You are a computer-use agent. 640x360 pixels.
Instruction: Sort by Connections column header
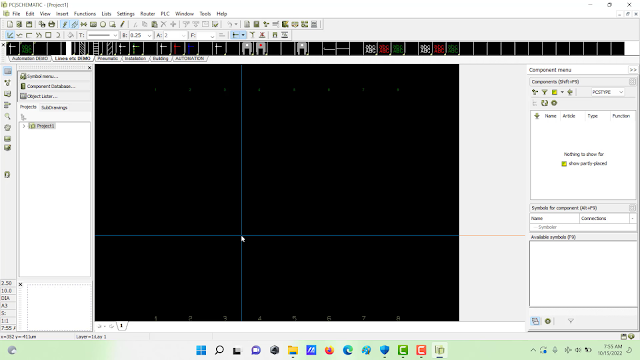tap(604, 218)
